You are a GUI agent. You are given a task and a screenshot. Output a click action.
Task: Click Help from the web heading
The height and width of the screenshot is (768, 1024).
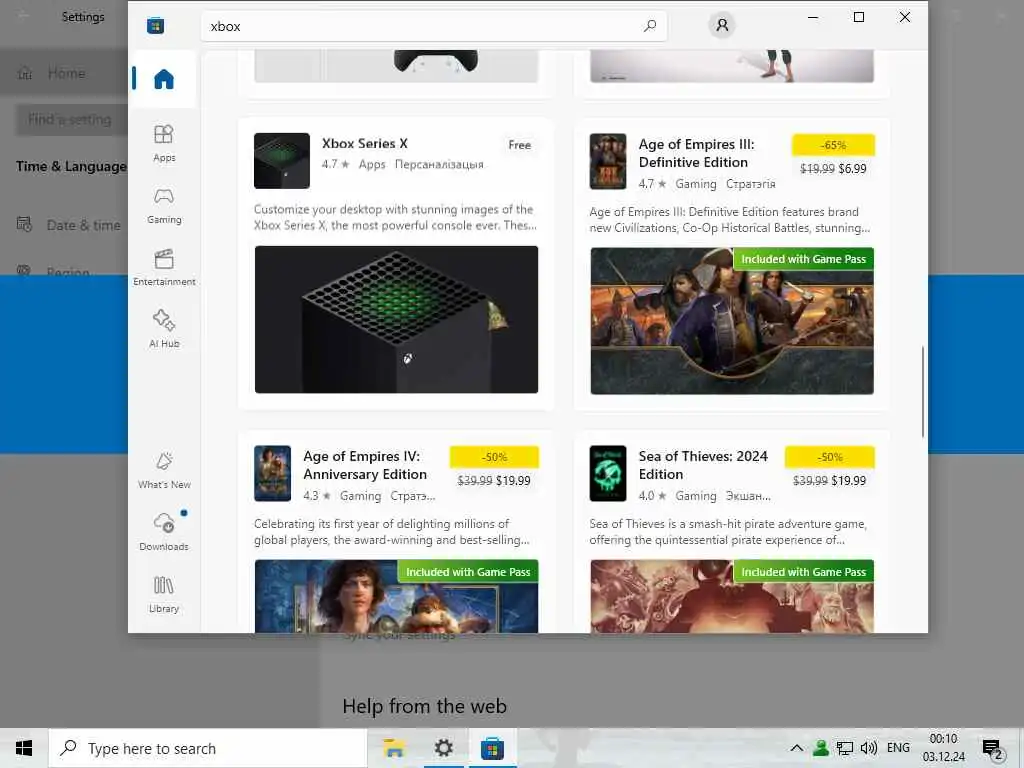424,706
